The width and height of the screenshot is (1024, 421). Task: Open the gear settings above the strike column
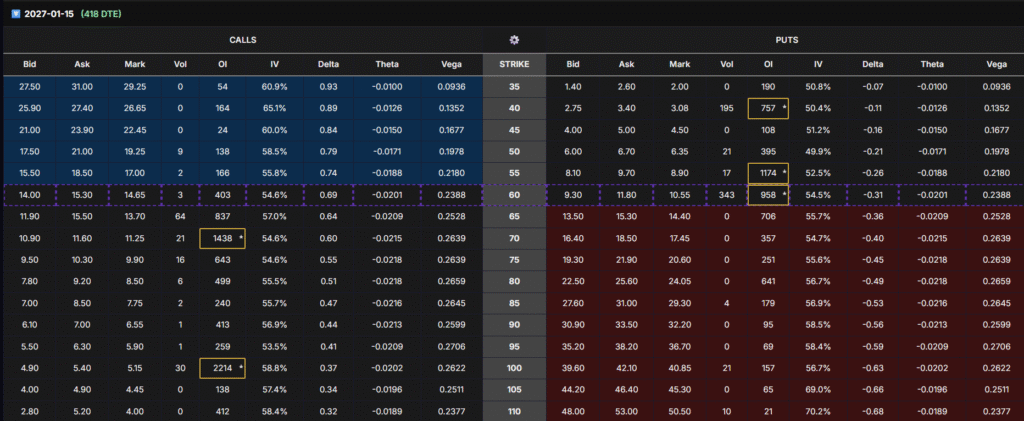[x=514, y=40]
